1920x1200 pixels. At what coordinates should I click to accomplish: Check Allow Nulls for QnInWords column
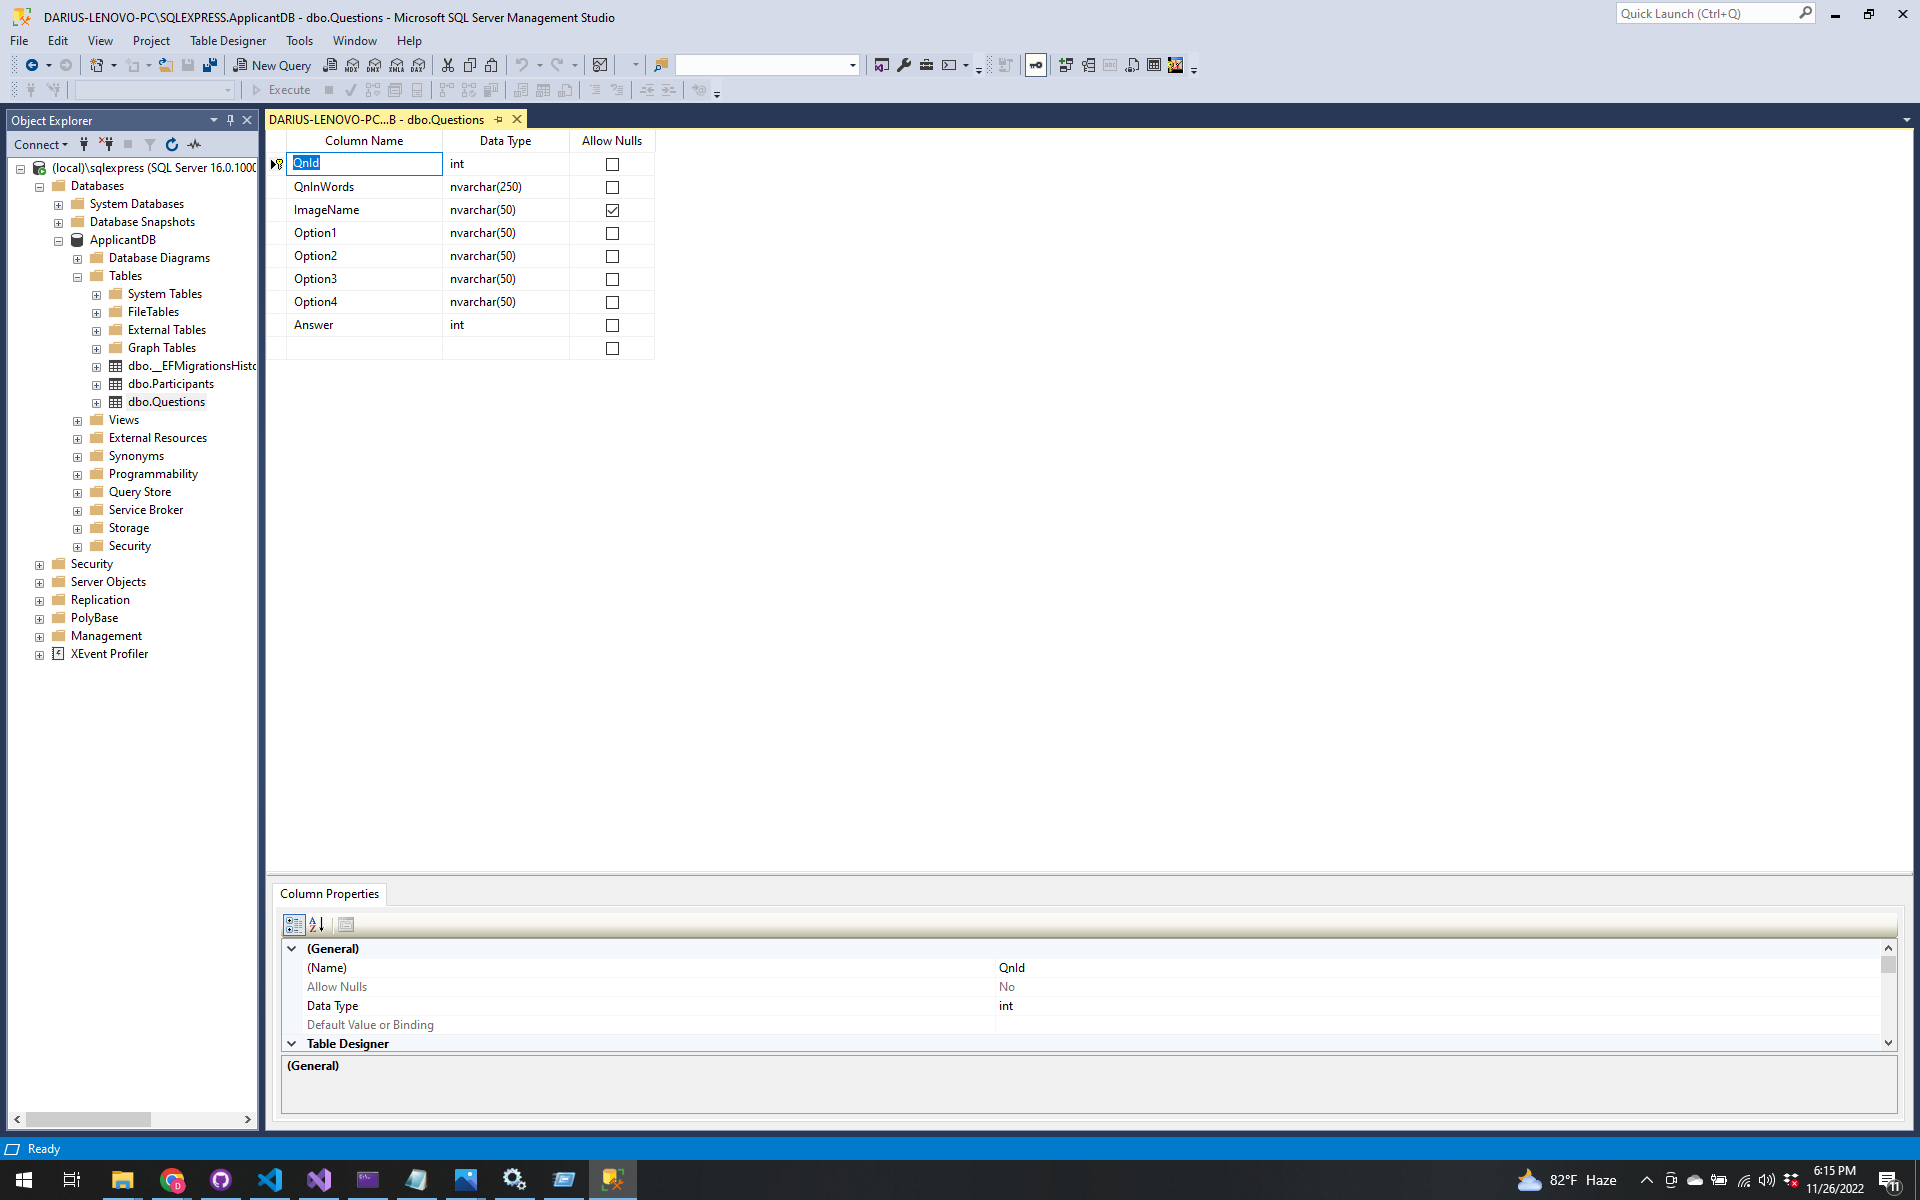tap(612, 187)
